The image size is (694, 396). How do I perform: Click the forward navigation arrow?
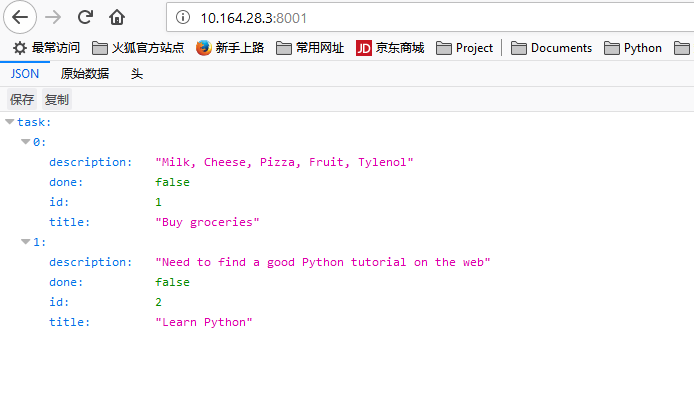tap(53, 17)
